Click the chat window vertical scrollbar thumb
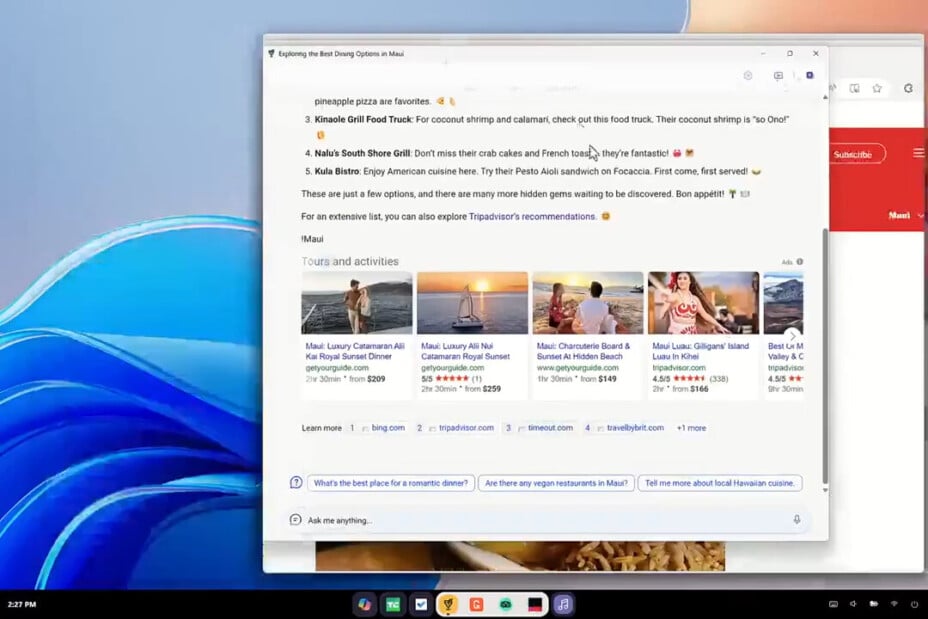Image resolution: width=928 pixels, height=619 pixels. point(825,355)
